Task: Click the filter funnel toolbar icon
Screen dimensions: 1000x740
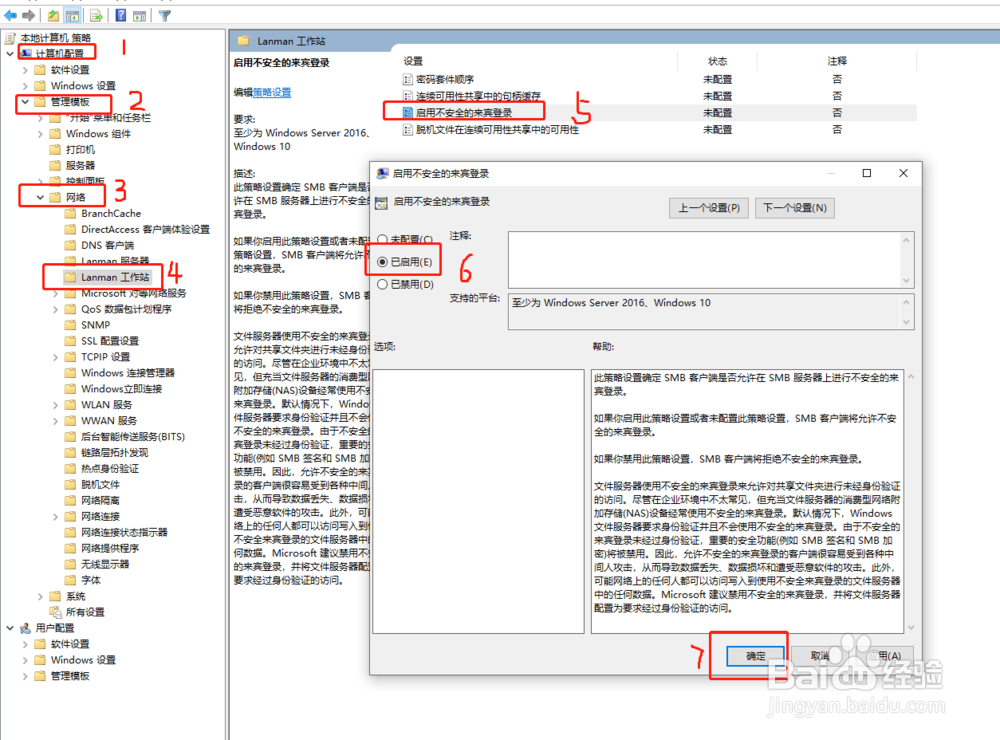Action: [164, 15]
